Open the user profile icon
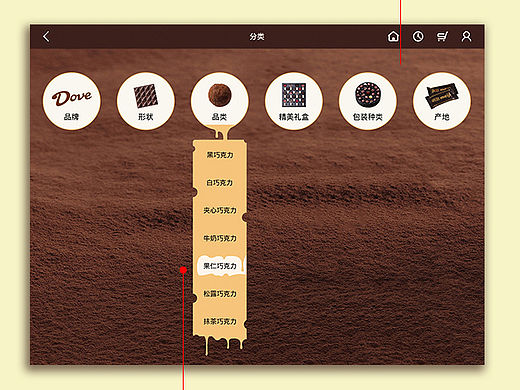 466,36
